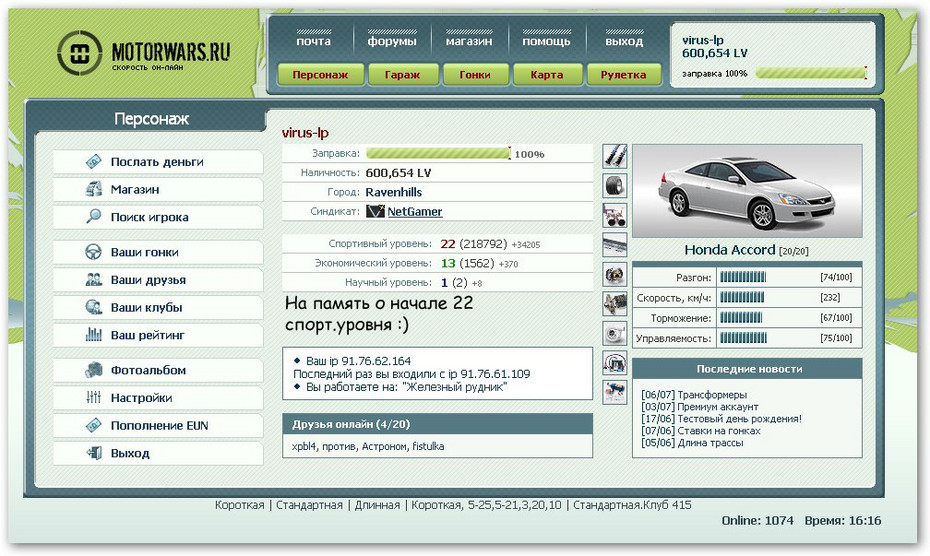Image resolution: width=930 pixels, height=556 pixels.
Task: Click the Honda Accord [20/20] title
Action: pos(746,250)
